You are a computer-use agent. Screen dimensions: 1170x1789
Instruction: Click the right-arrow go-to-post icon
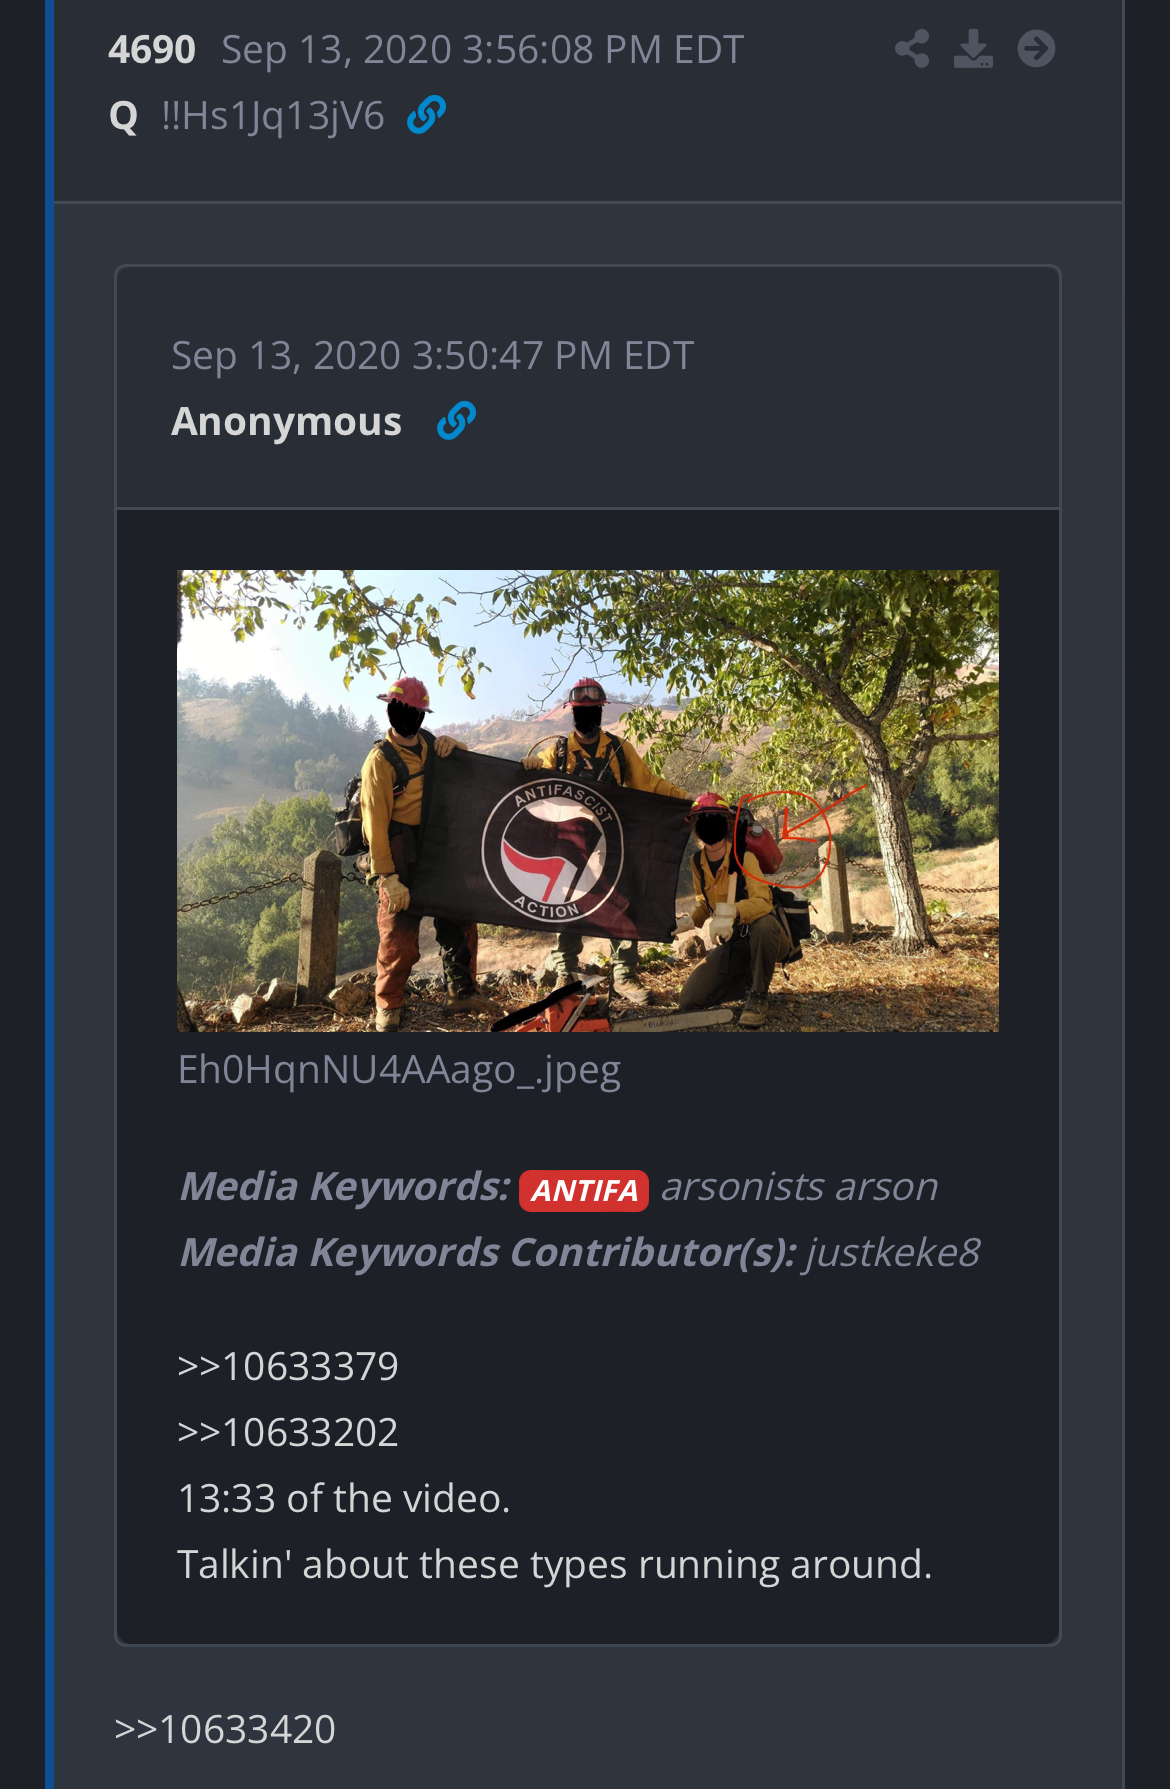[1036, 49]
